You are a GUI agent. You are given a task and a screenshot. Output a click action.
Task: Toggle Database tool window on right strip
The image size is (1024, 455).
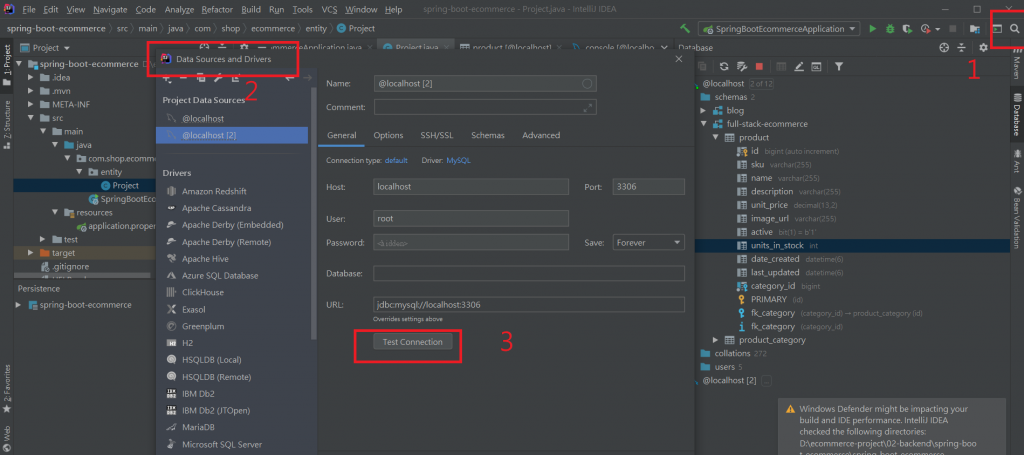coord(1016,115)
